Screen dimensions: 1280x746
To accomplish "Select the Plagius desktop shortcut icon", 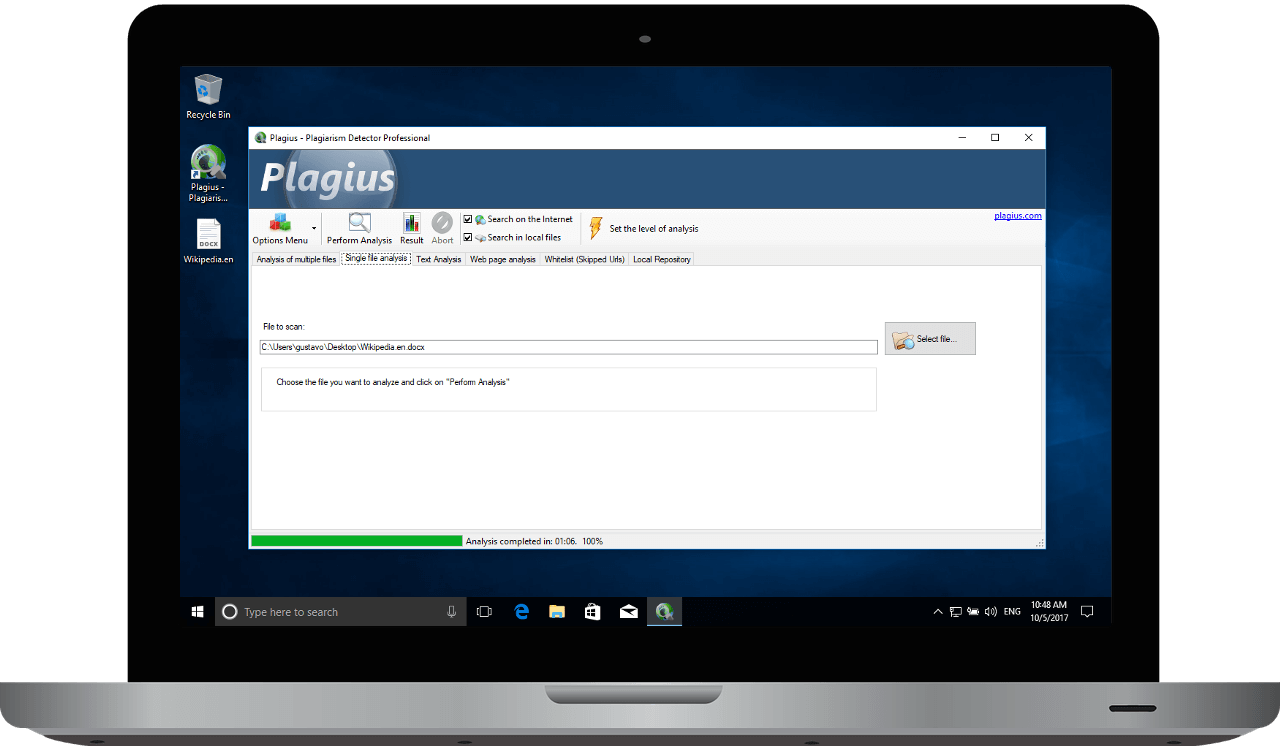I will (x=208, y=173).
